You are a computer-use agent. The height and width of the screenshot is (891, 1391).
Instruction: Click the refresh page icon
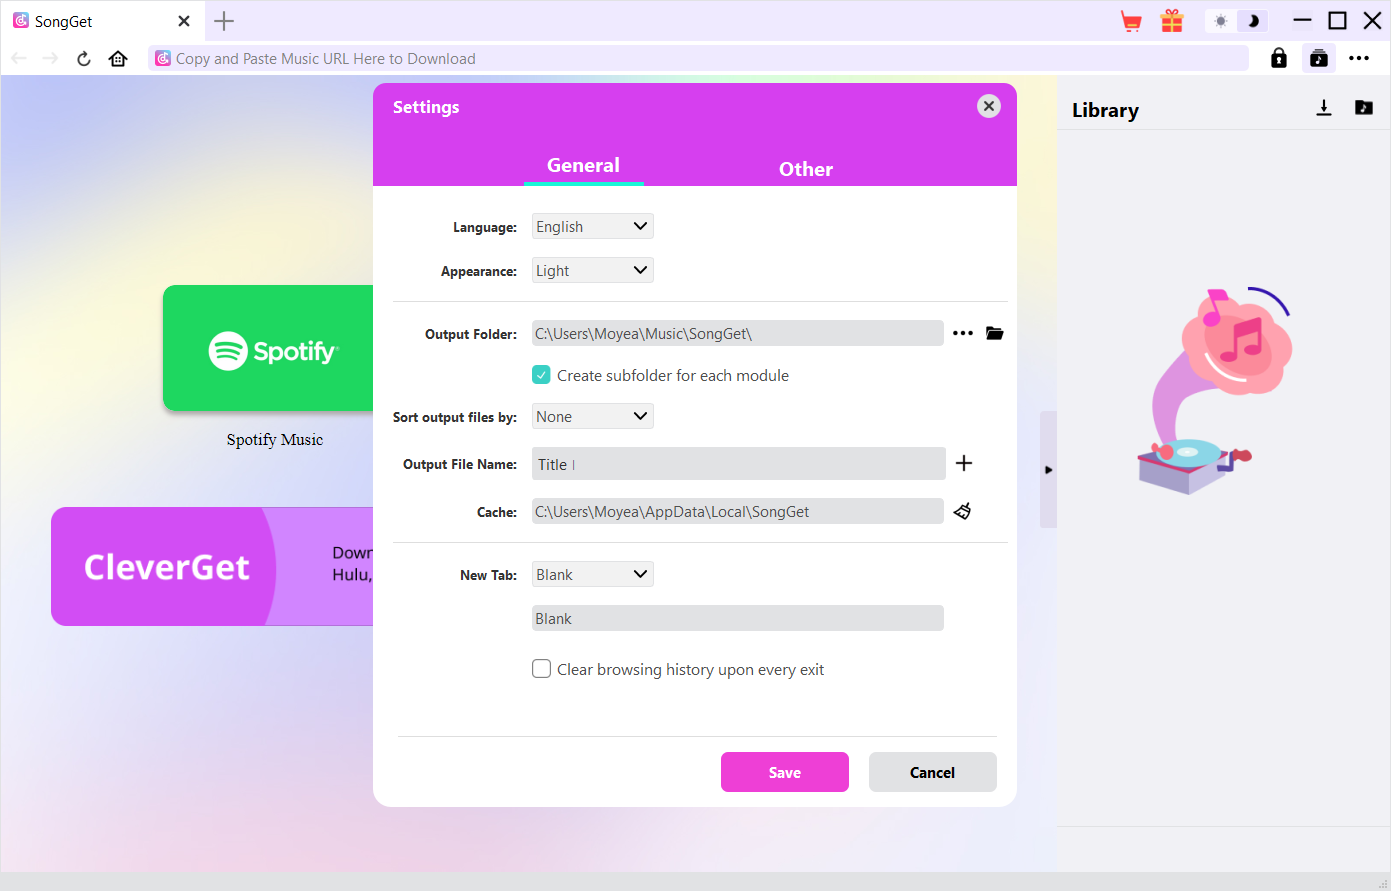[x=84, y=59]
